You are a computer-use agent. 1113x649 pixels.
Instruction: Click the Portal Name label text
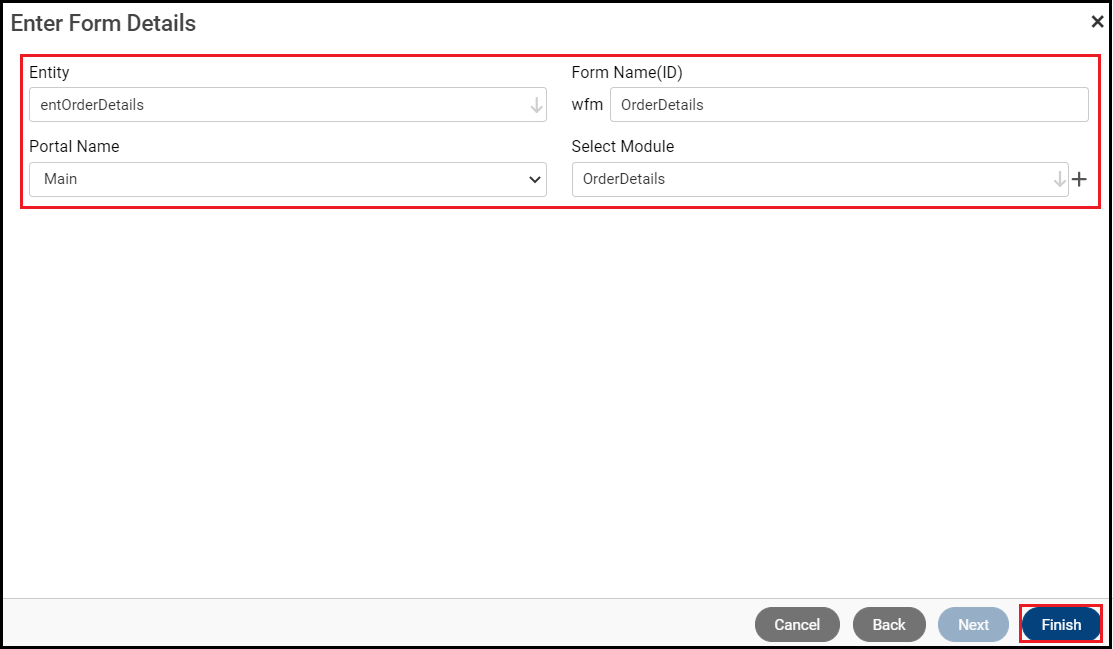click(x=74, y=146)
